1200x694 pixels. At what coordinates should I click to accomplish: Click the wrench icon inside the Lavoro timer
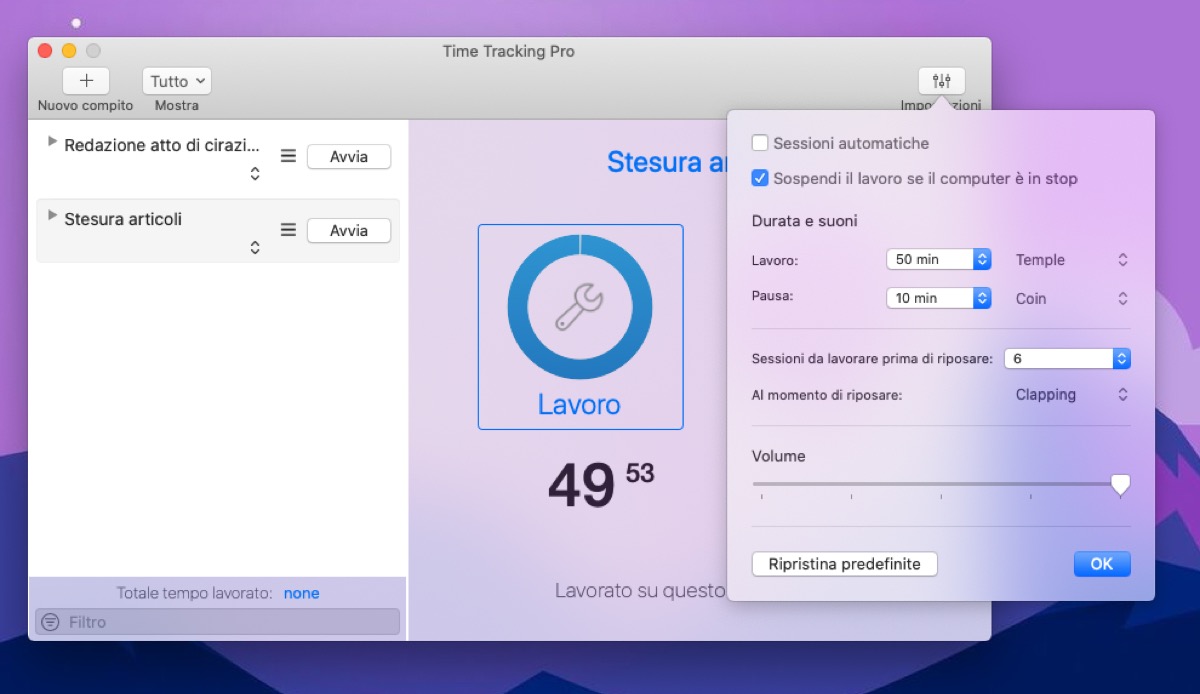[x=580, y=306]
